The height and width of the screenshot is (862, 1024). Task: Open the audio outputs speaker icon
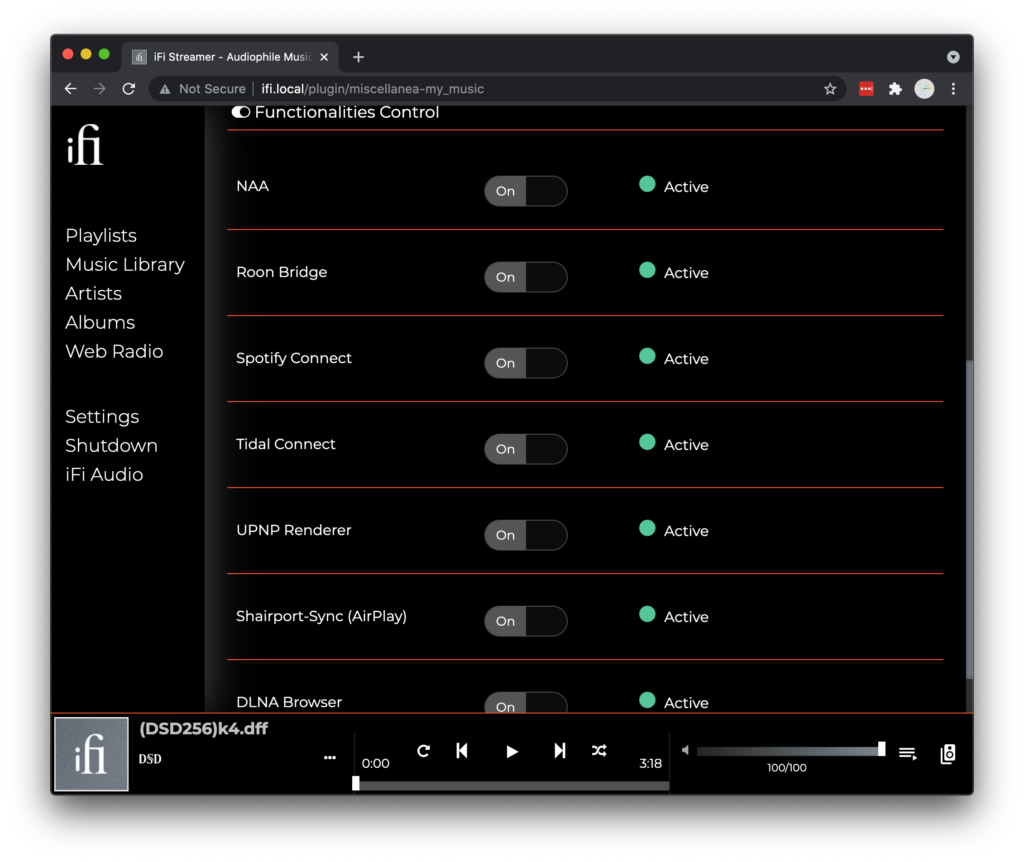click(948, 754)
